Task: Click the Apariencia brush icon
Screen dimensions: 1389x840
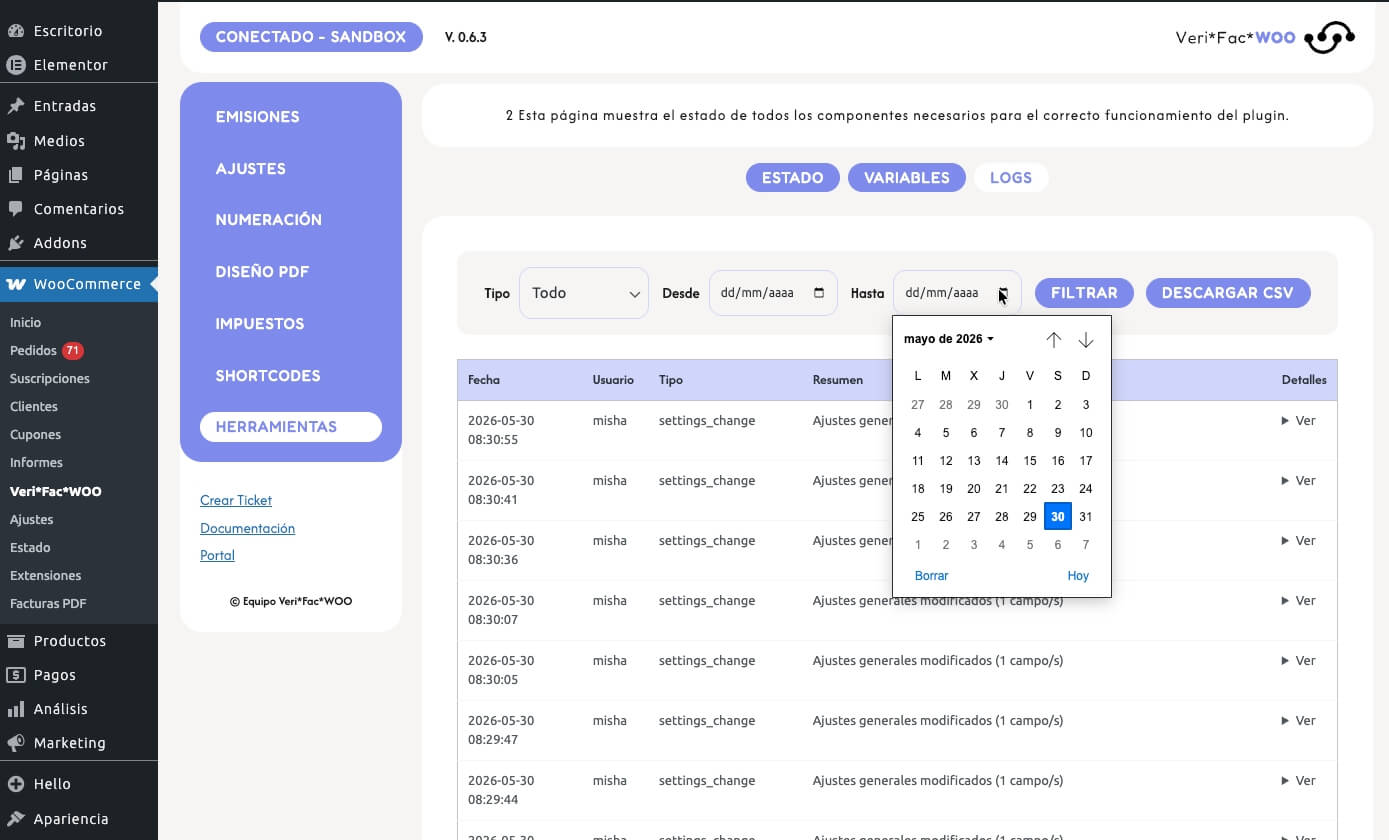Action: click(x=16, y=819)
